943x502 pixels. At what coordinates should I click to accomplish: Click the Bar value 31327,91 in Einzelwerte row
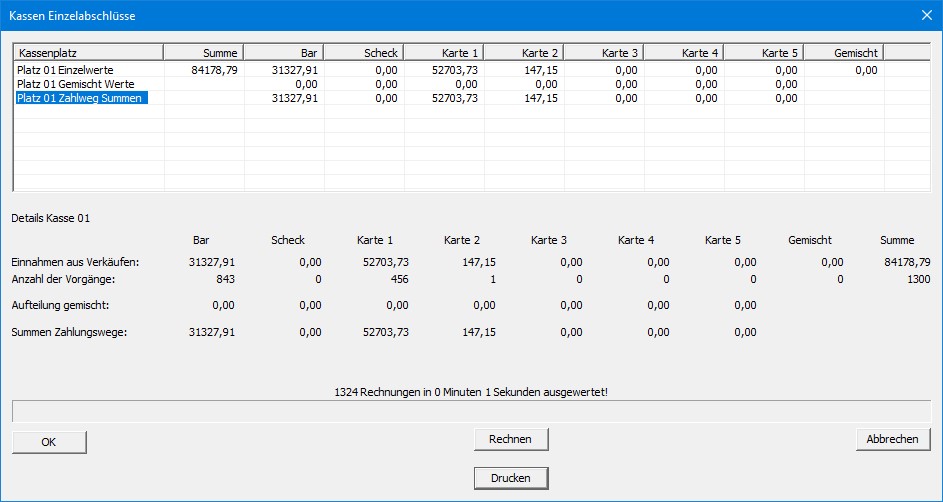click(x=295, y=70)
